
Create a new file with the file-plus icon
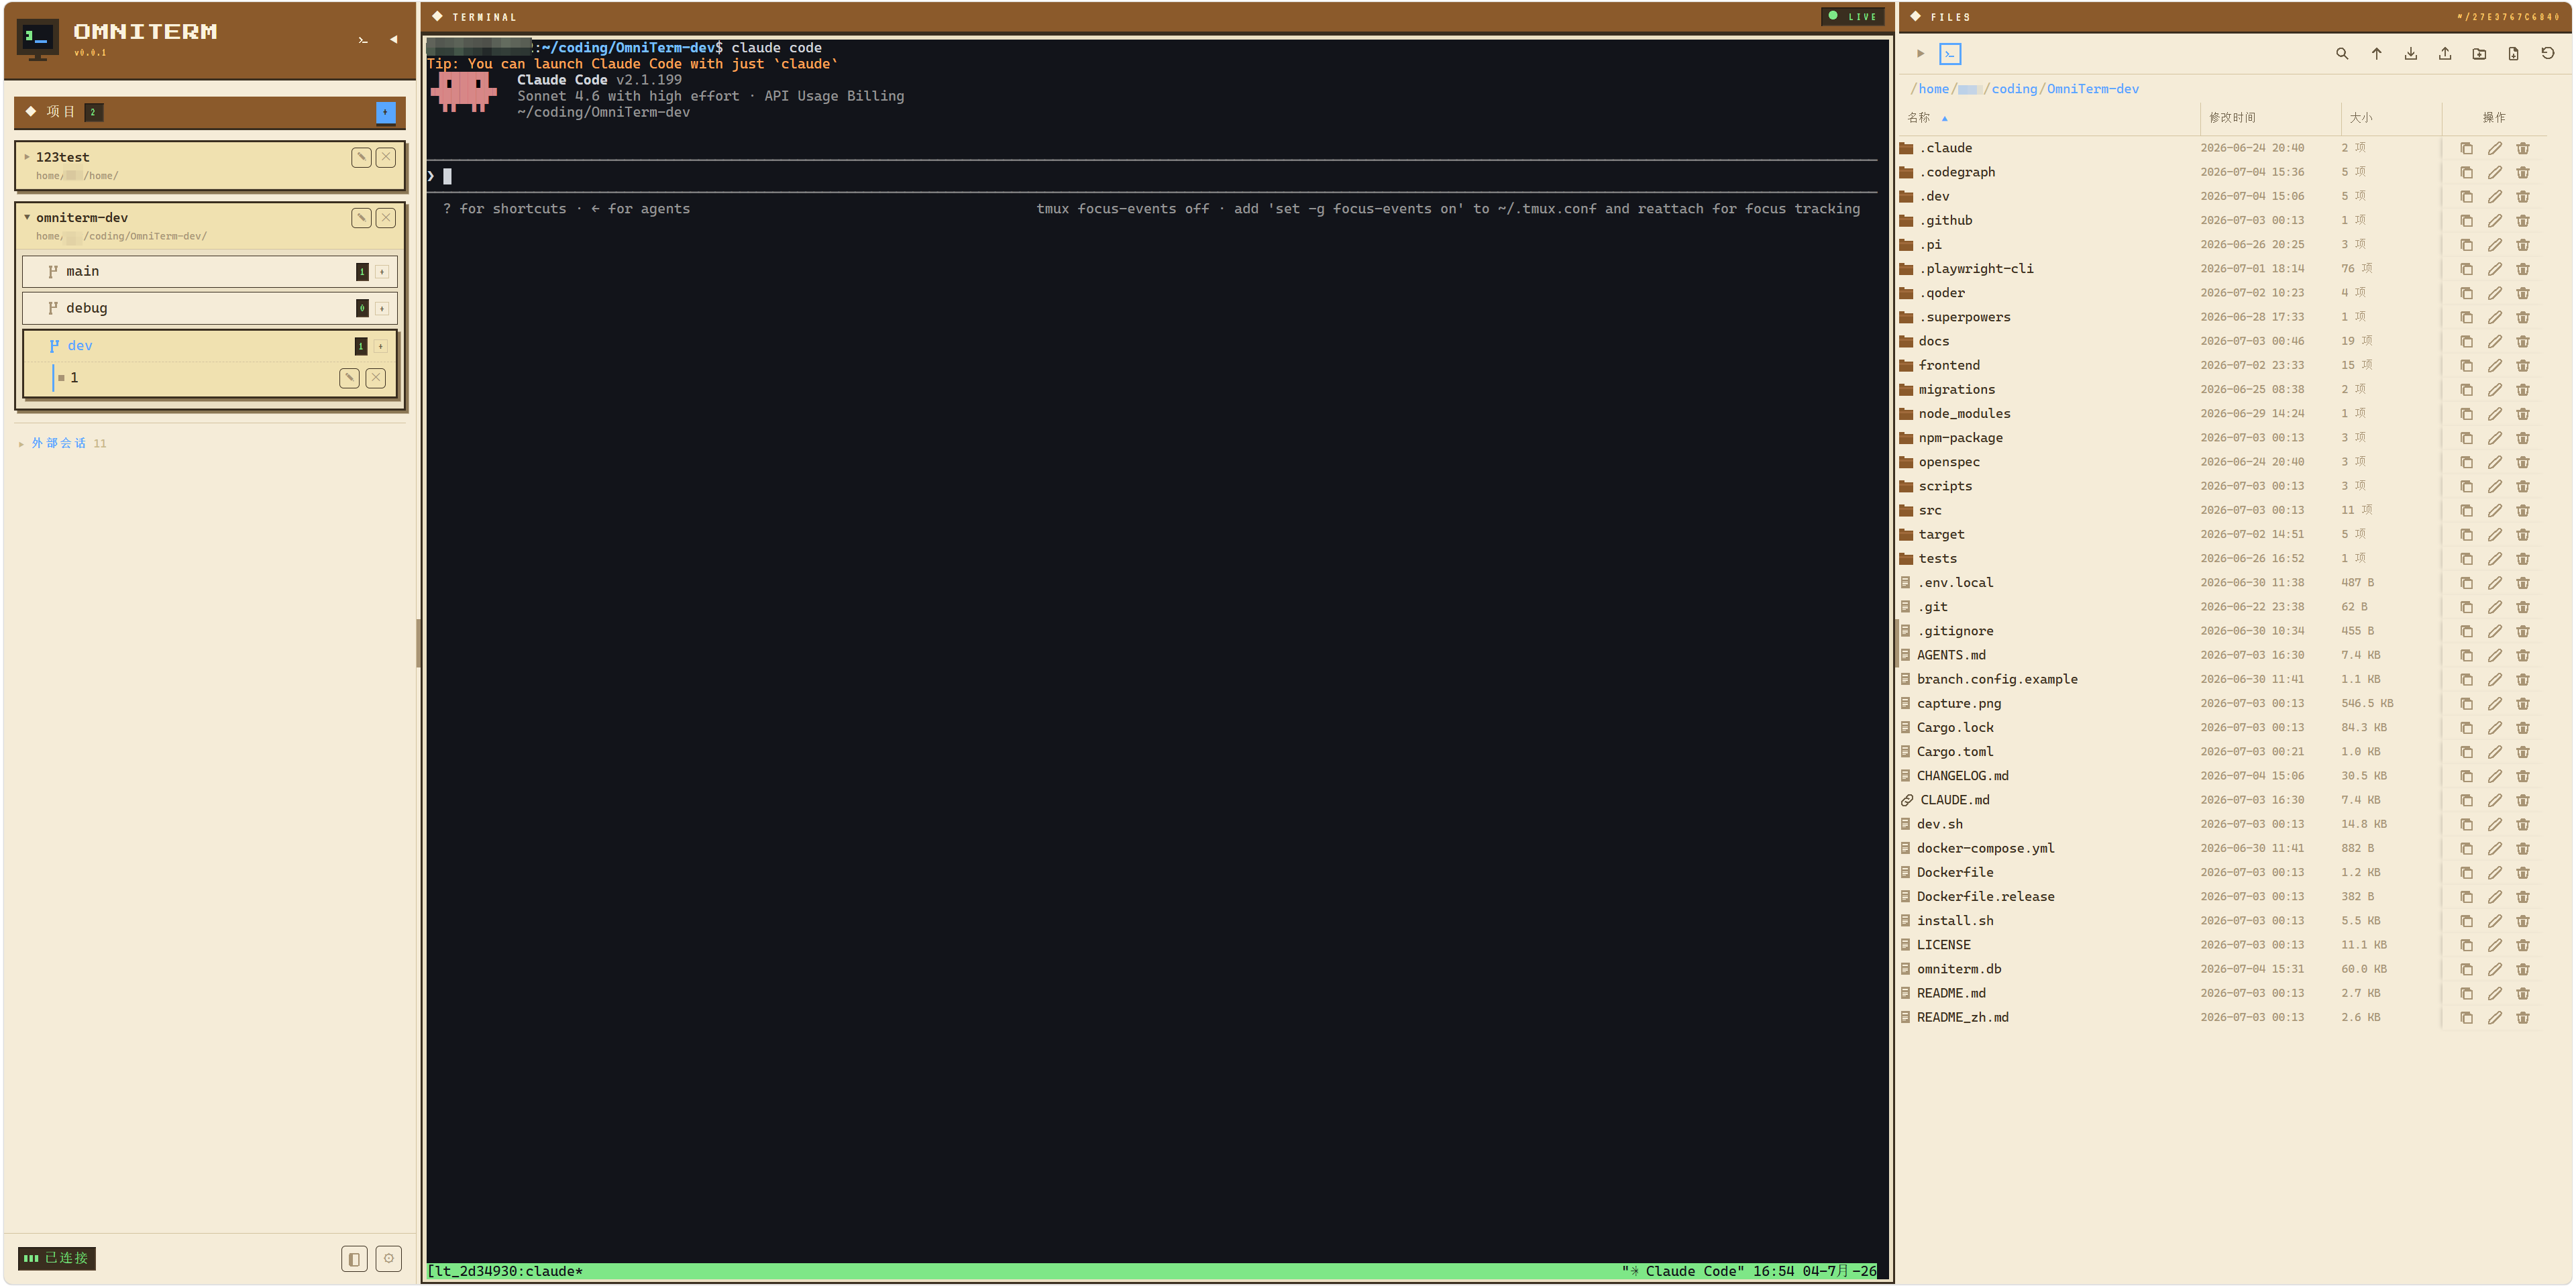[x=2513, y=54]
